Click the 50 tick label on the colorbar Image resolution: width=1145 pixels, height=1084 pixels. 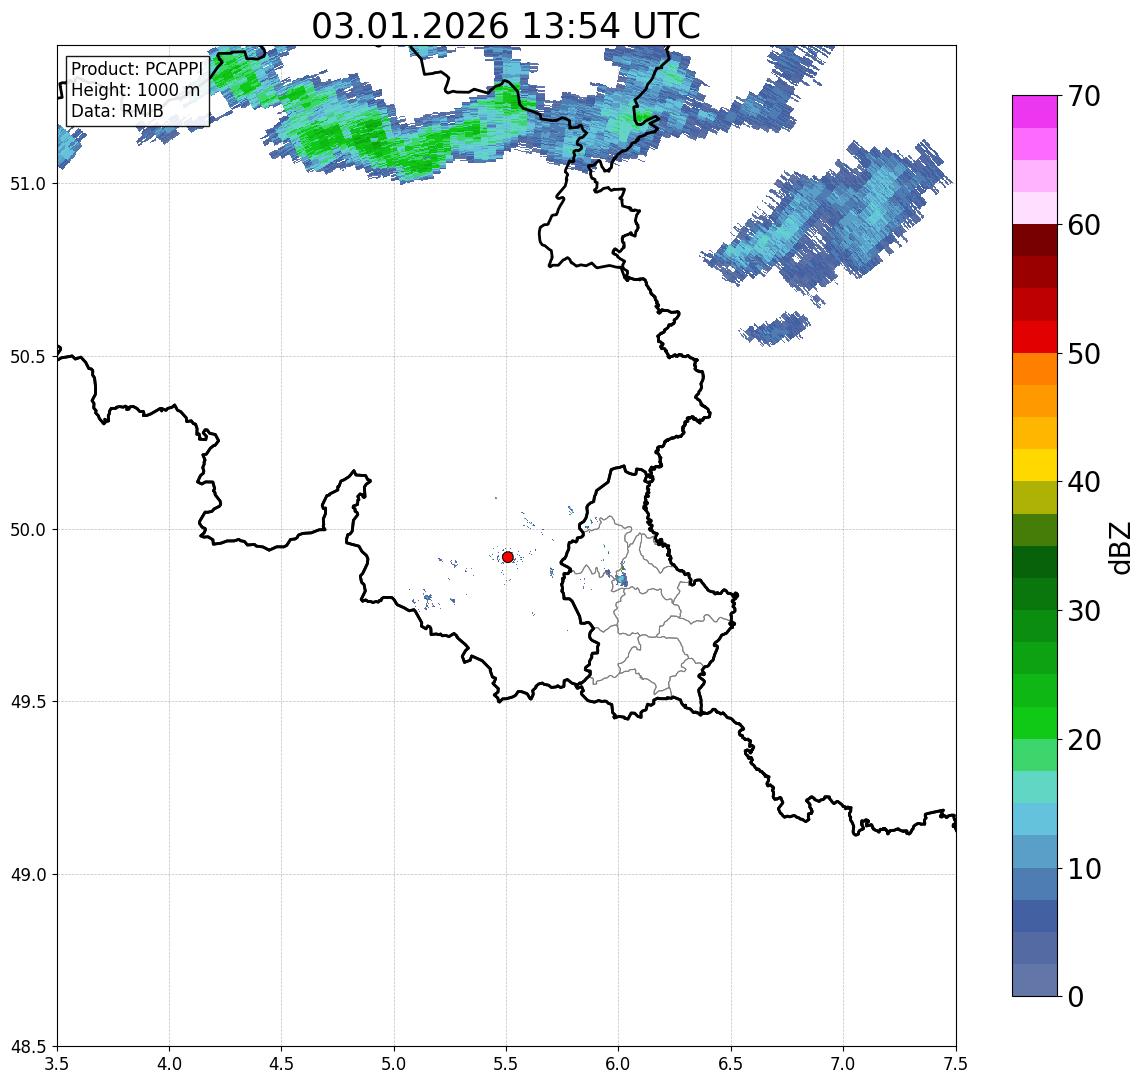point(1084,354)
